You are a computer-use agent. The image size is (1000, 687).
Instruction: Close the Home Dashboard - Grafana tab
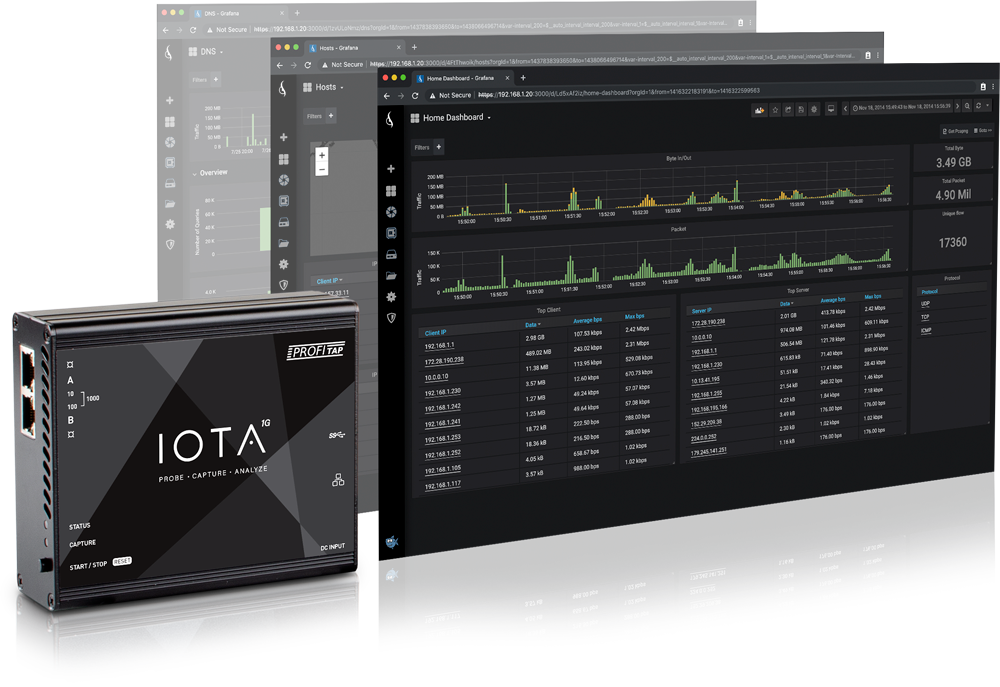tap(508, 78)
